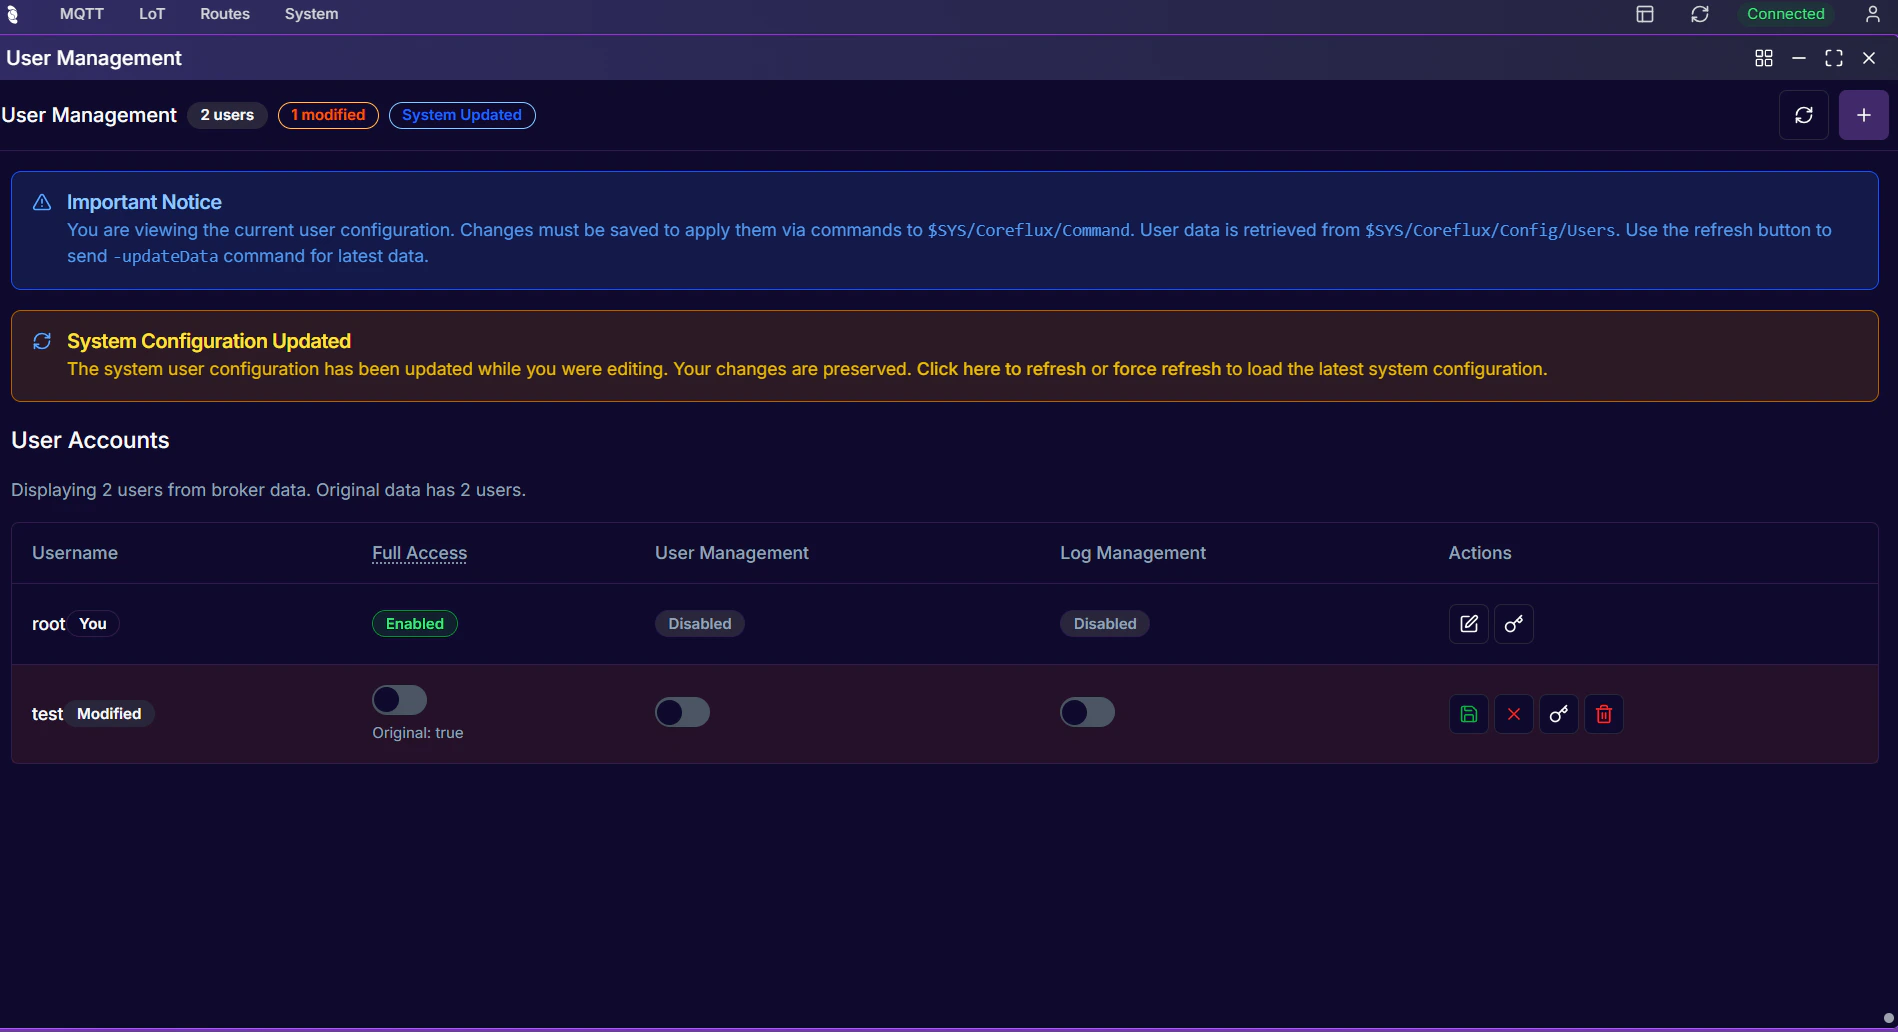Enable User Management for the test user
Viewport: 1898px width, 1032px height.
[x=682, y=712]
